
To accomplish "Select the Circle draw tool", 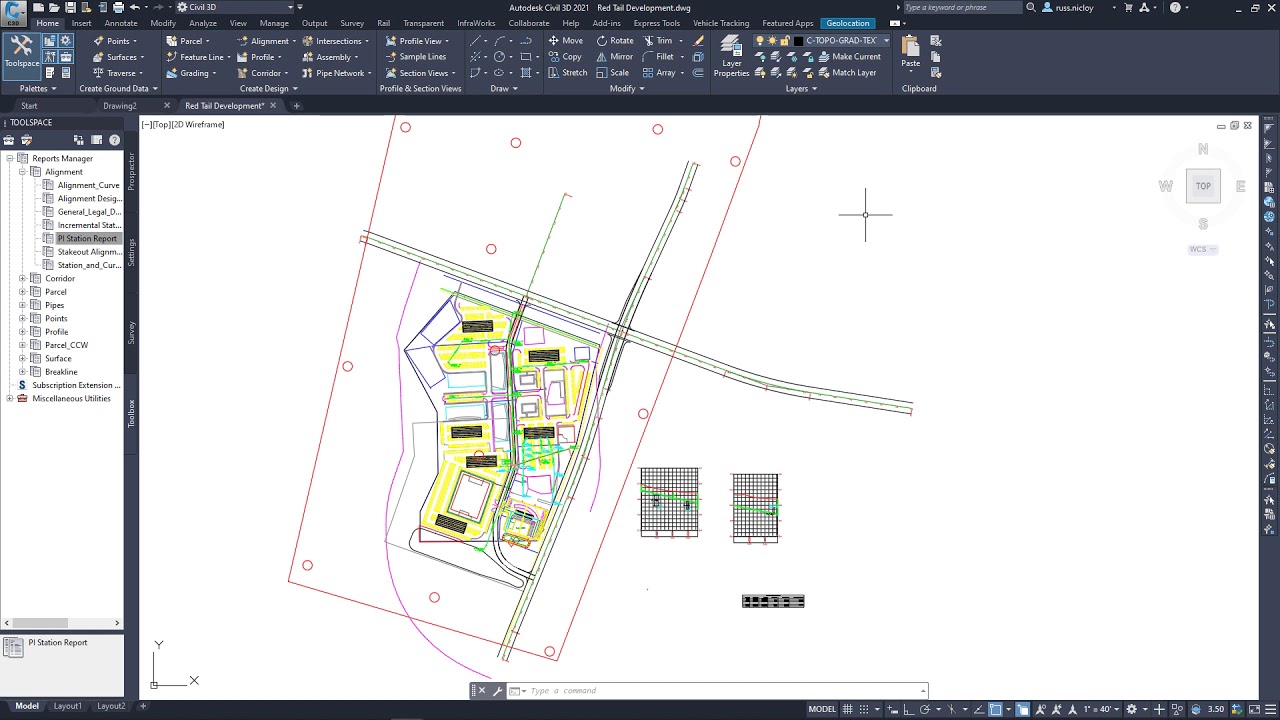I will (x=499, y=57).
